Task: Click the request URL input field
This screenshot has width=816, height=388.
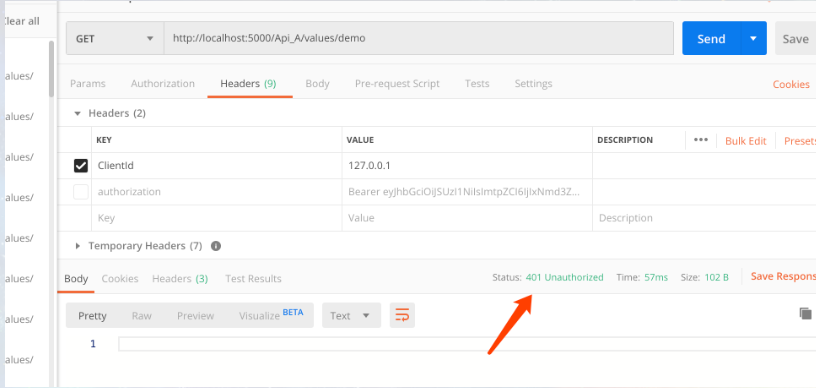Action: 419,38
